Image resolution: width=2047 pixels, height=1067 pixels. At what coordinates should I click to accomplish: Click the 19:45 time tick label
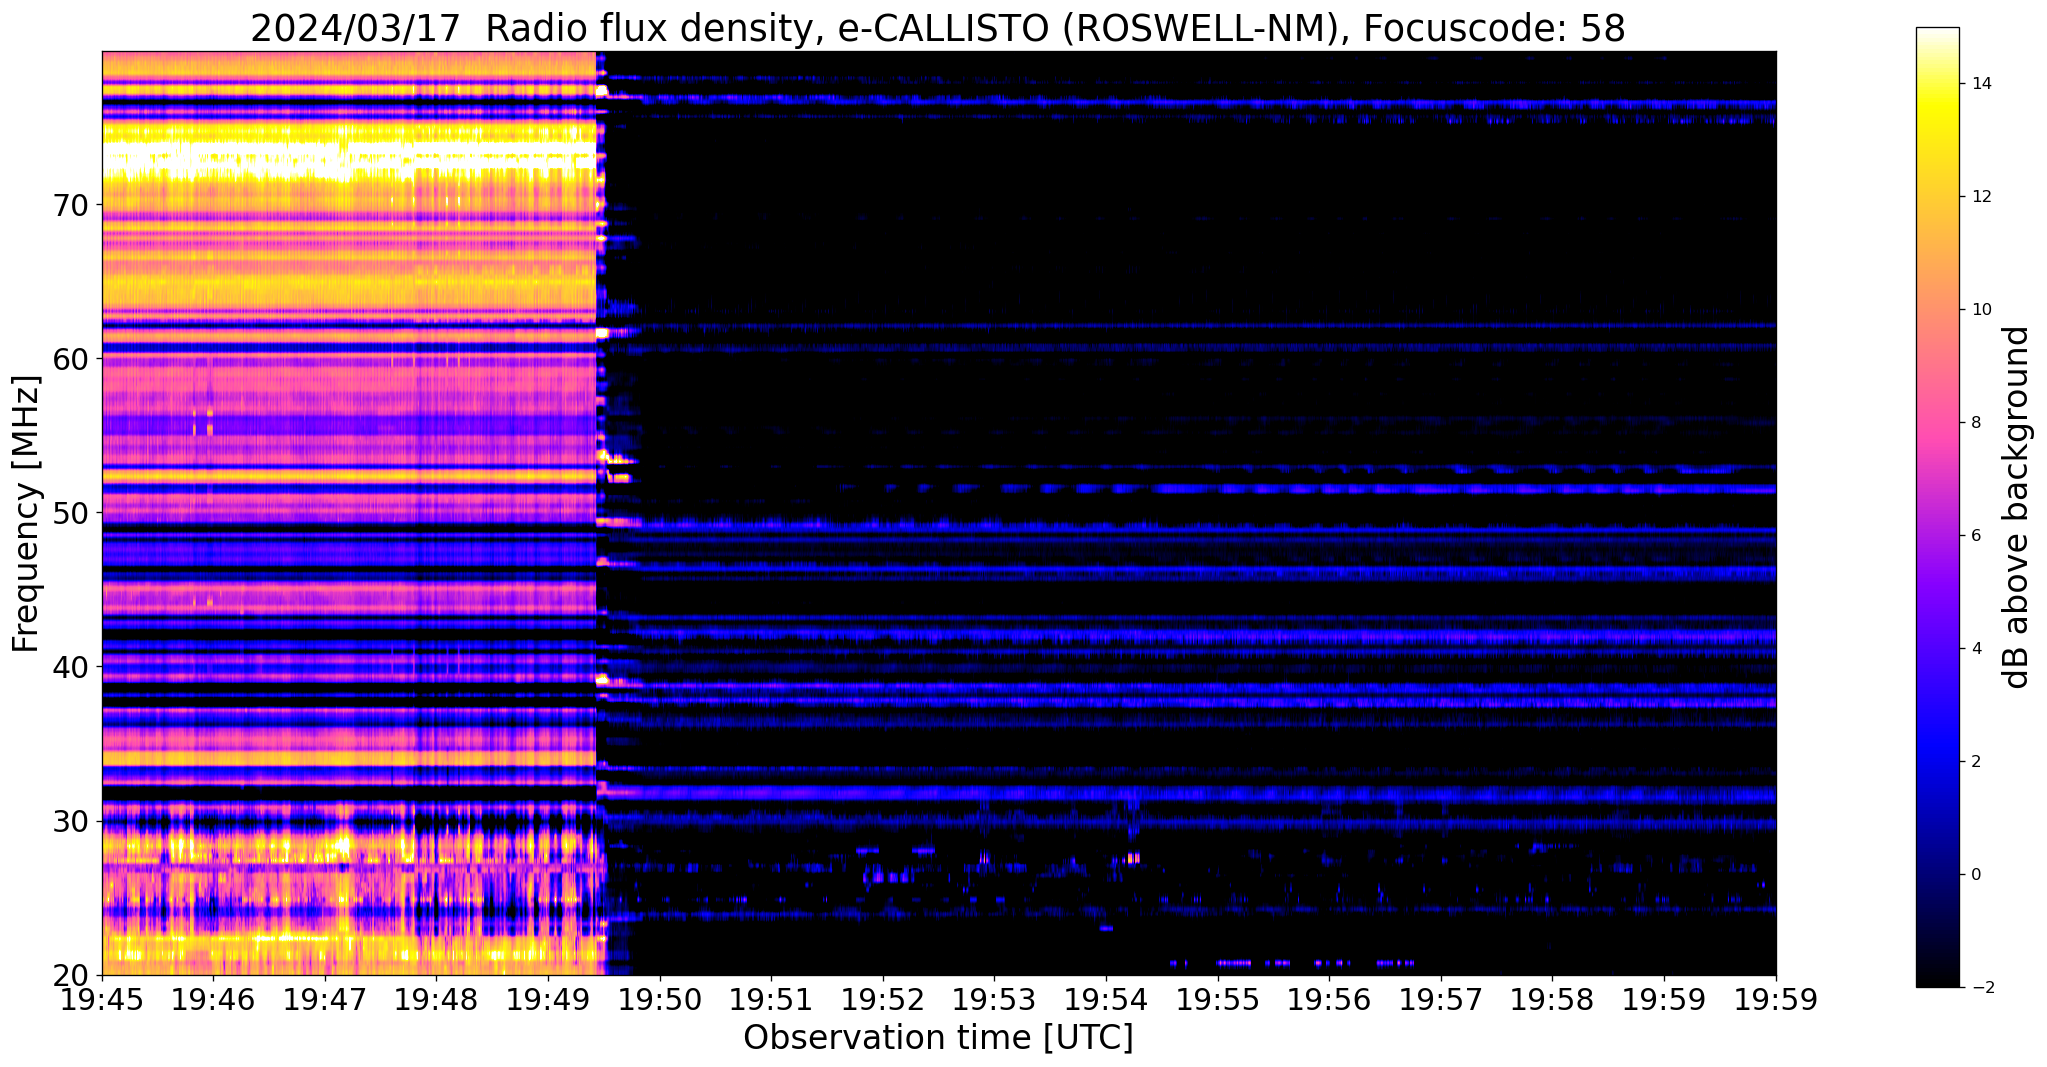pyautogui.click(x=102, y=999)
